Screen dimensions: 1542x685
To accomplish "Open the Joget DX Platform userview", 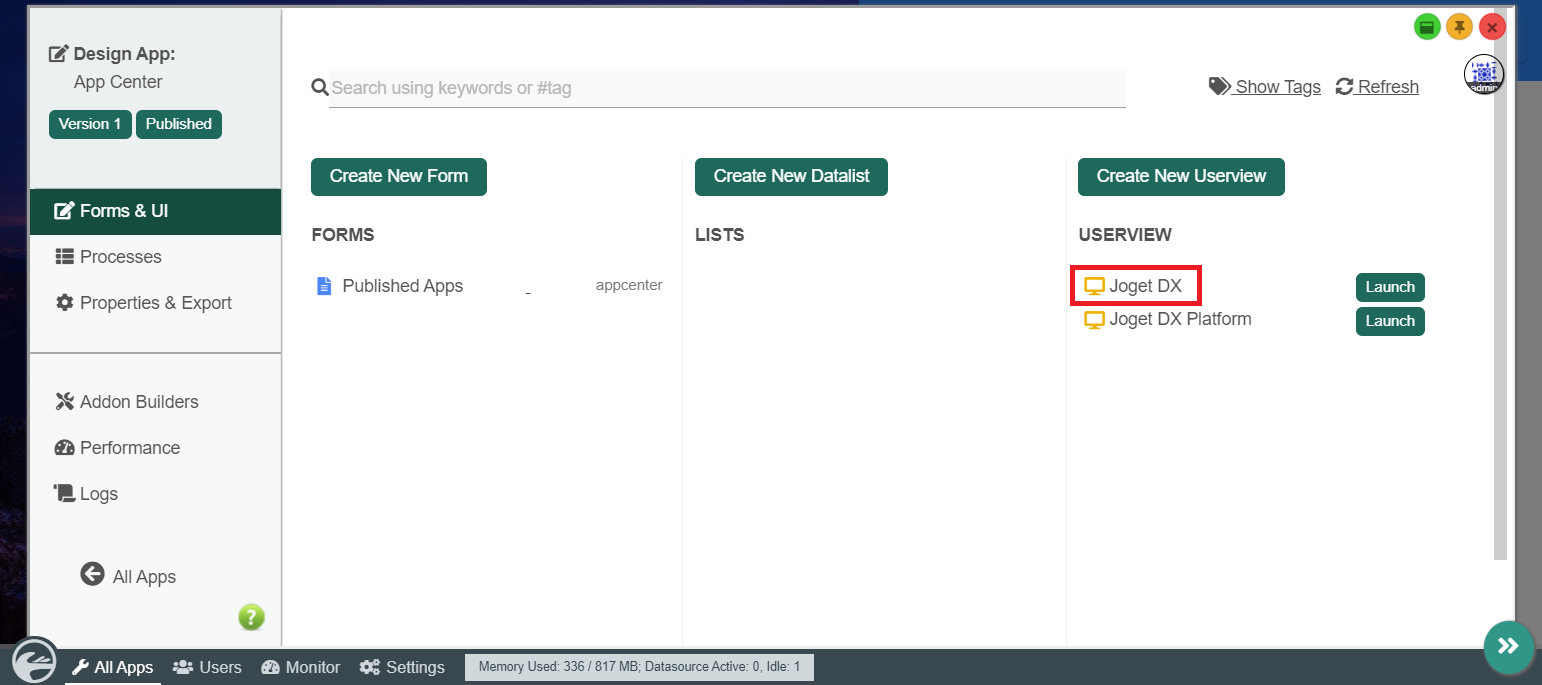I will (x=1180, y=319).
